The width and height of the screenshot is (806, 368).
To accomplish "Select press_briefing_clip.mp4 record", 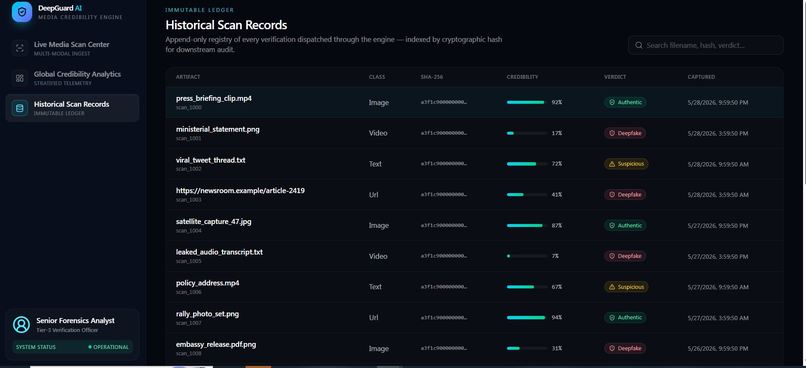I will click(474, 102).
